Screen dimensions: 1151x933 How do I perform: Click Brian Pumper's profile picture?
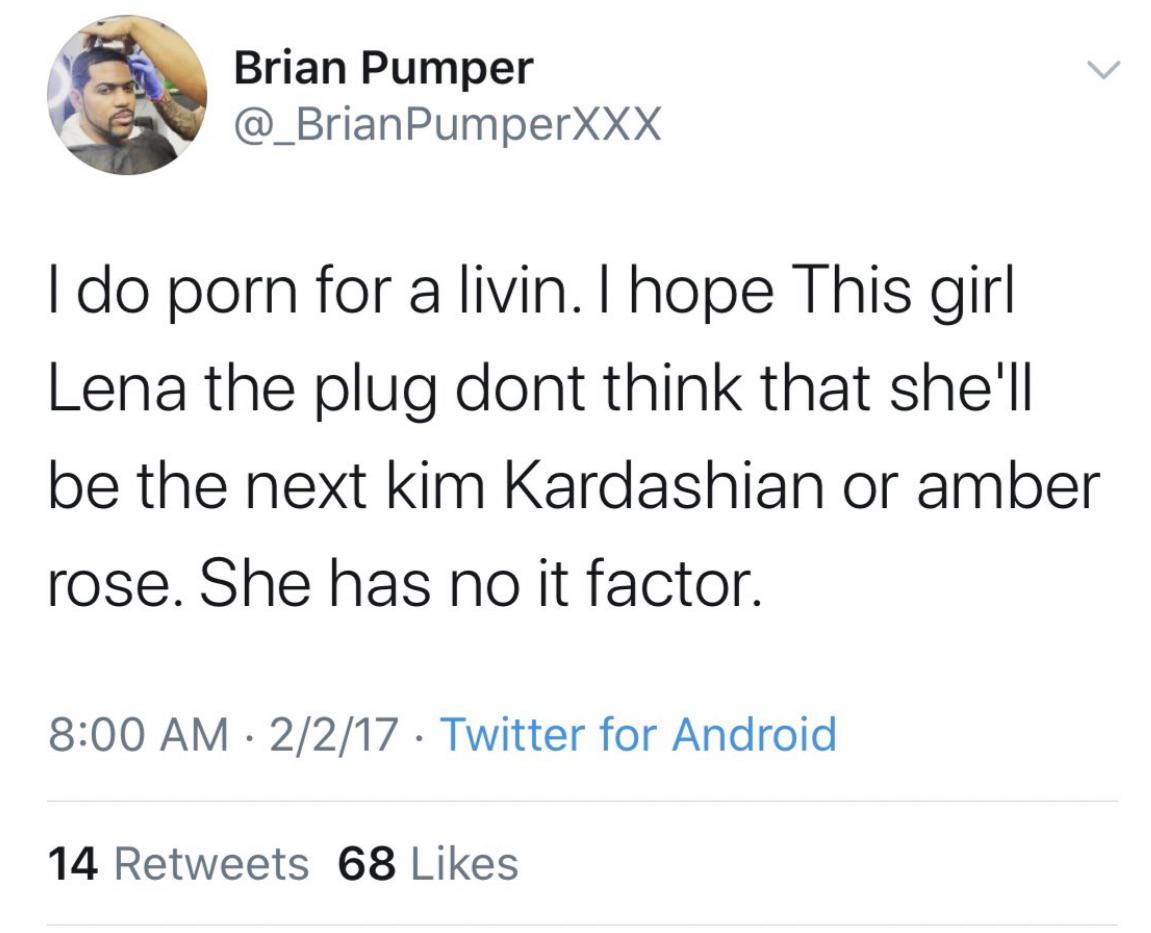click(125, 94)
